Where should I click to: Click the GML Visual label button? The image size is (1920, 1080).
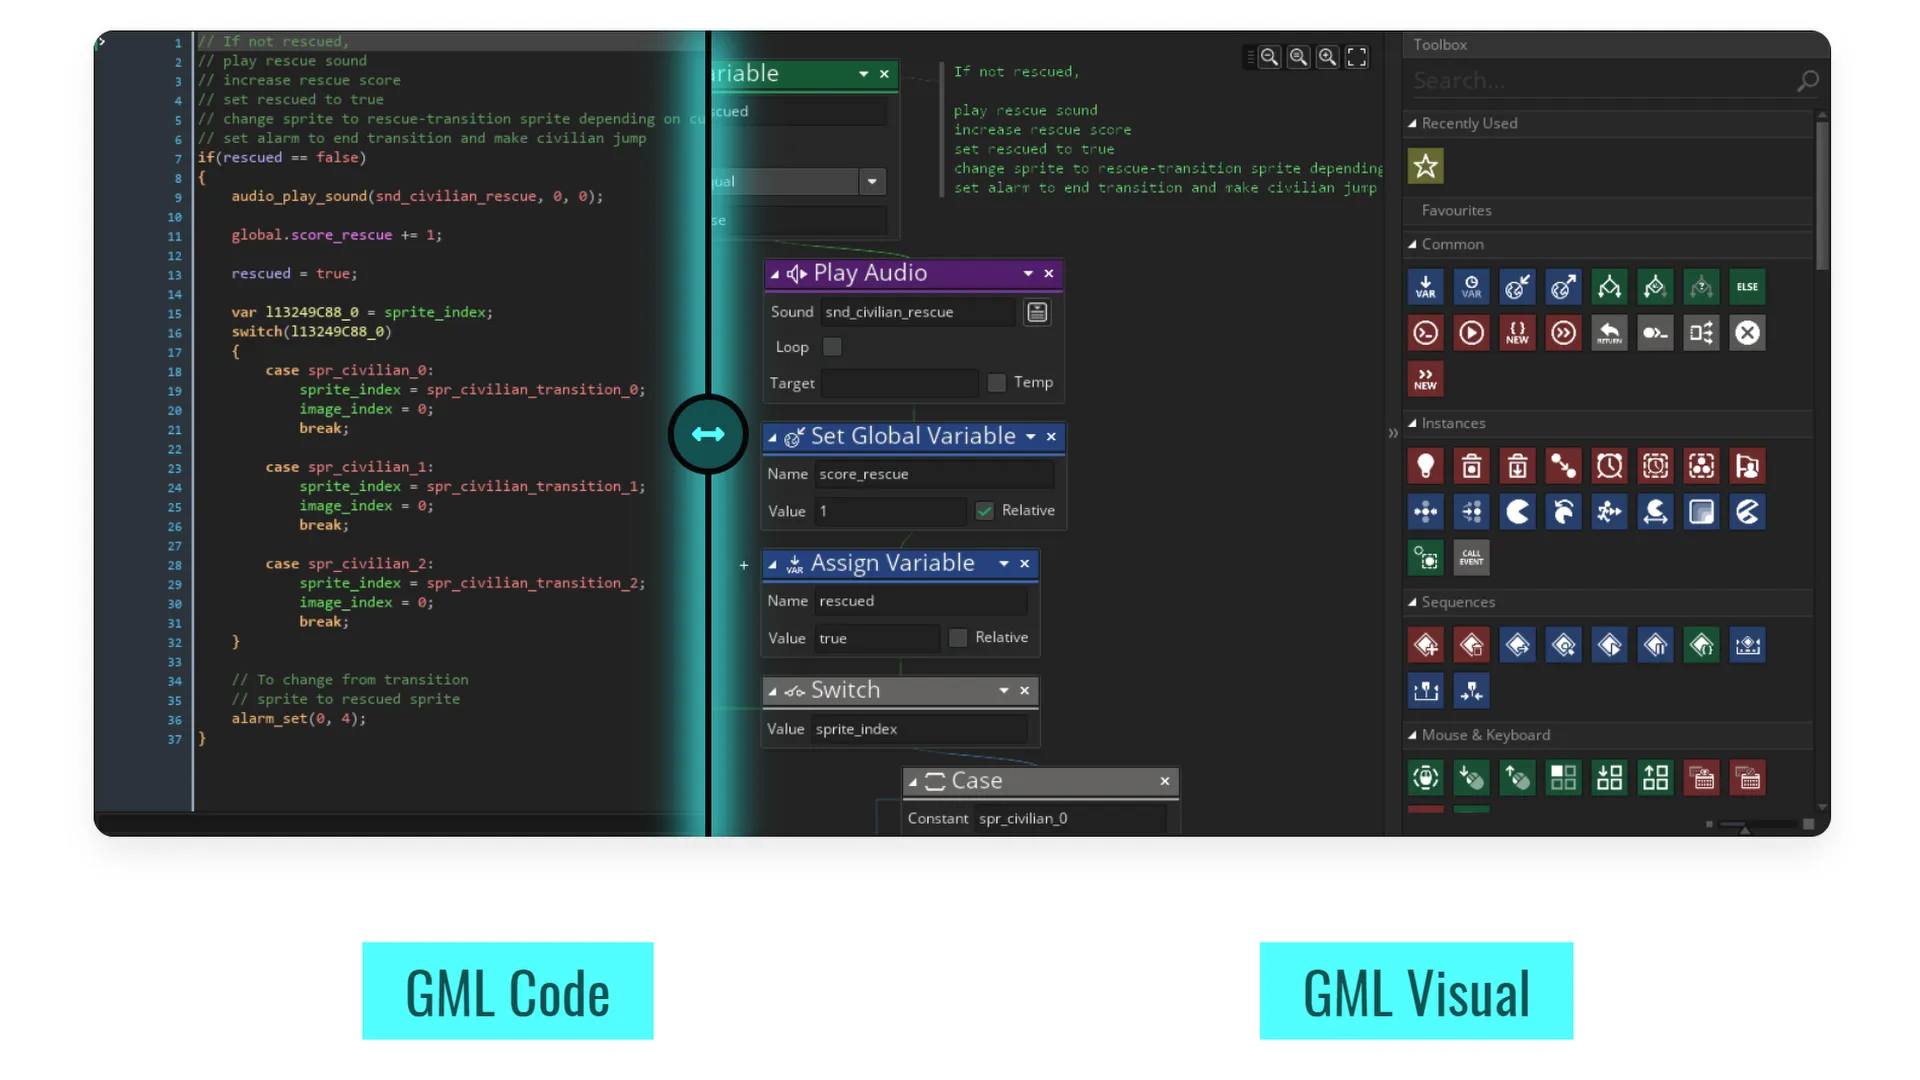(1416, 992)
